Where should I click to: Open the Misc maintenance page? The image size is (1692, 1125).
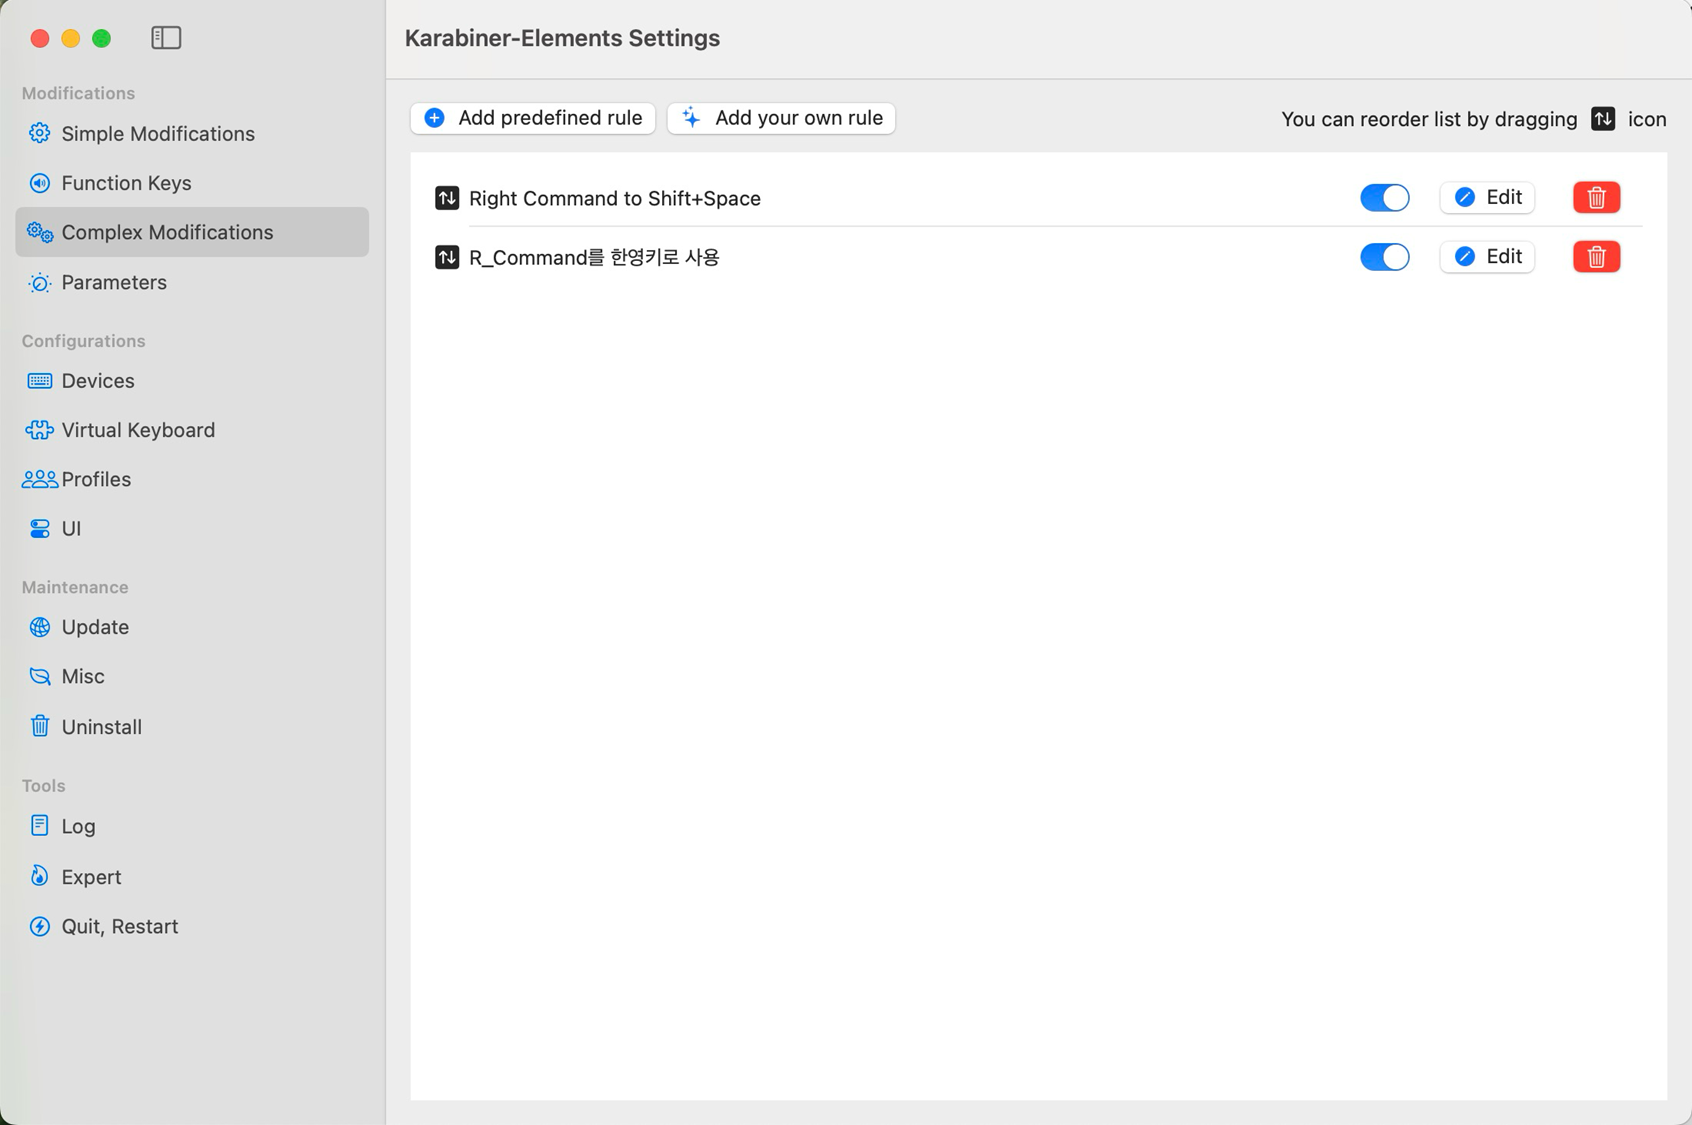pyautogui.click(x=192, y=677)
